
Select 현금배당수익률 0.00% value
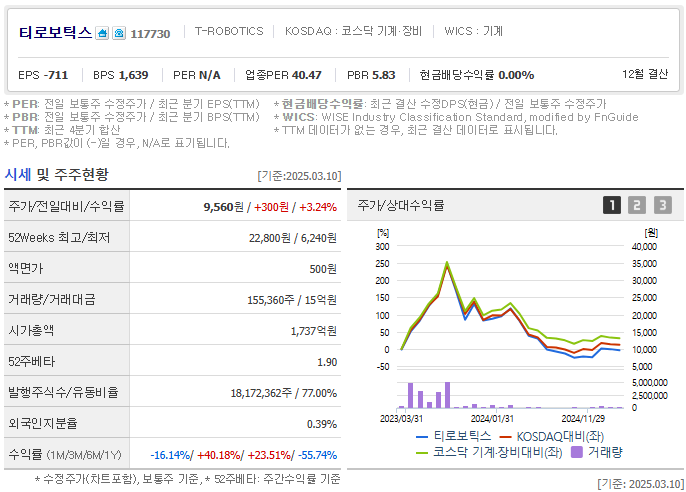point(516,75)
